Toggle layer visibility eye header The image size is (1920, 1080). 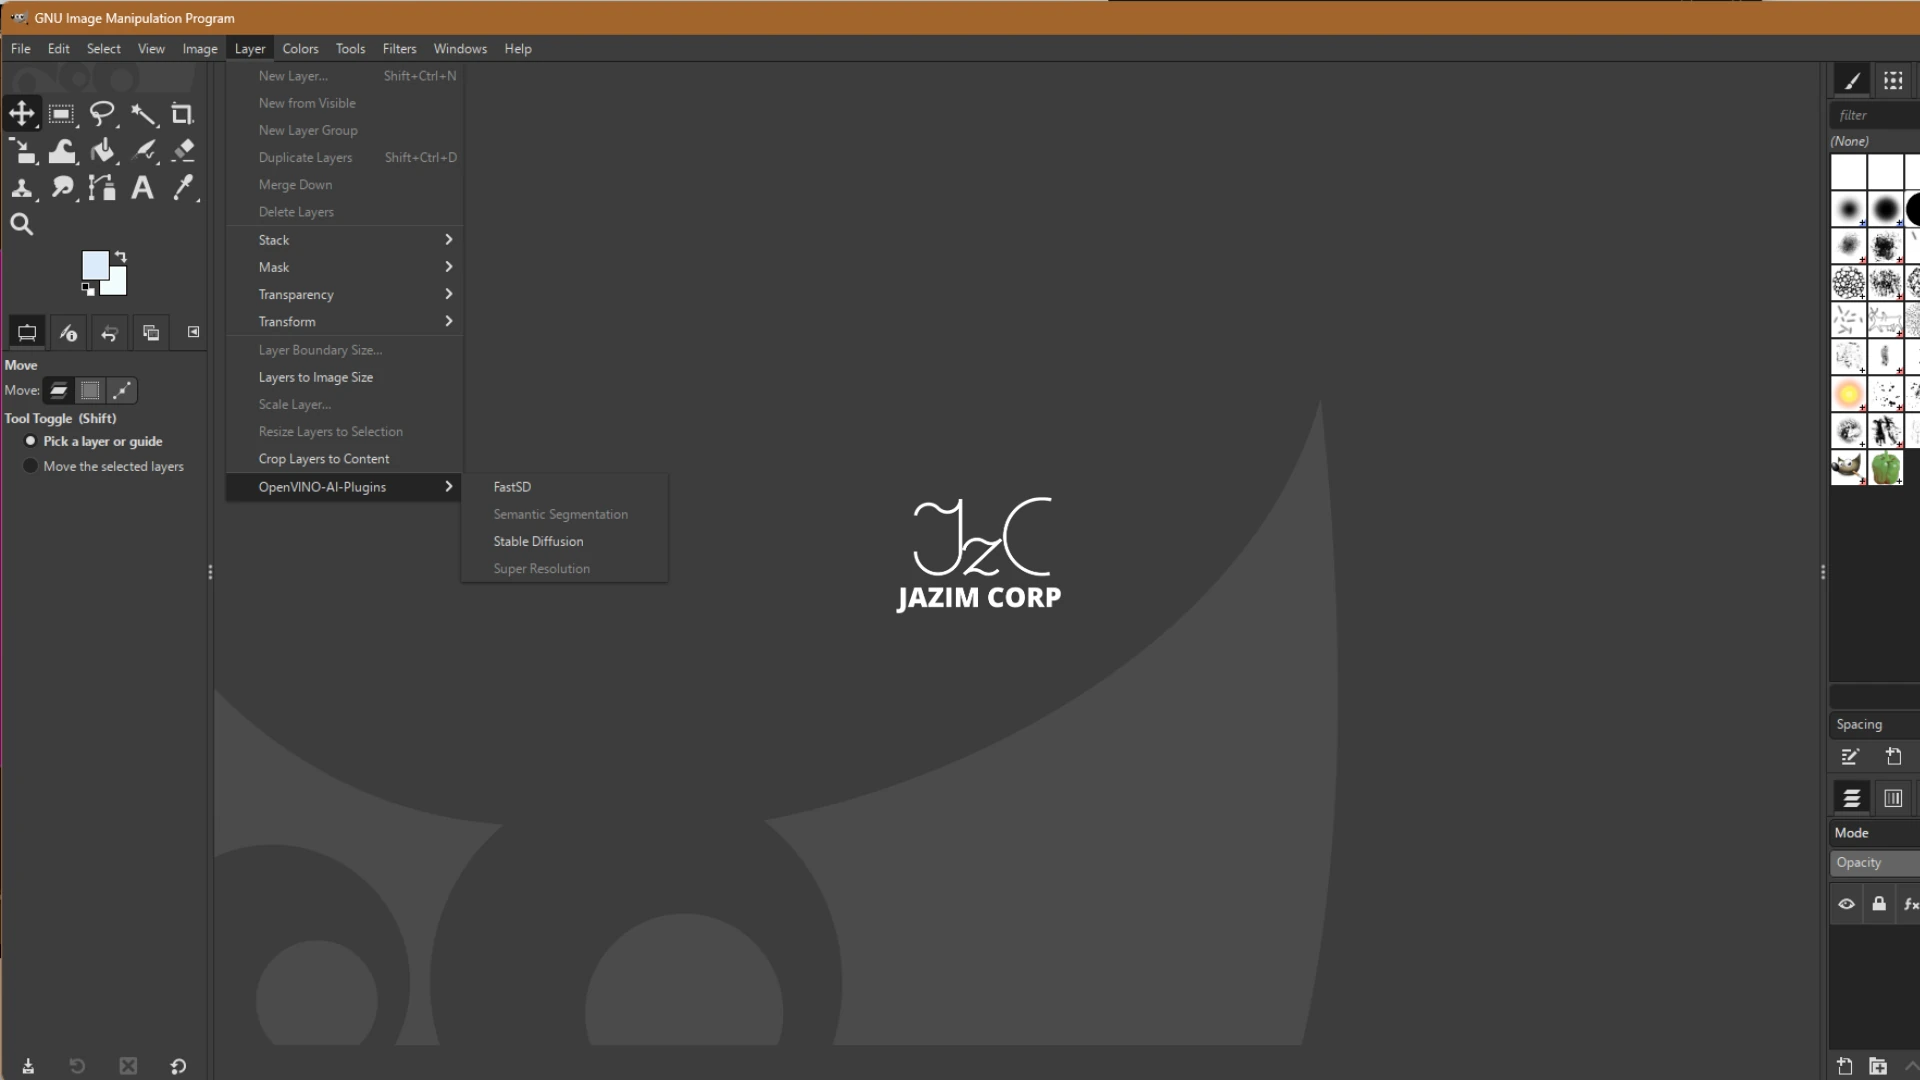(x=1847, y=904)
